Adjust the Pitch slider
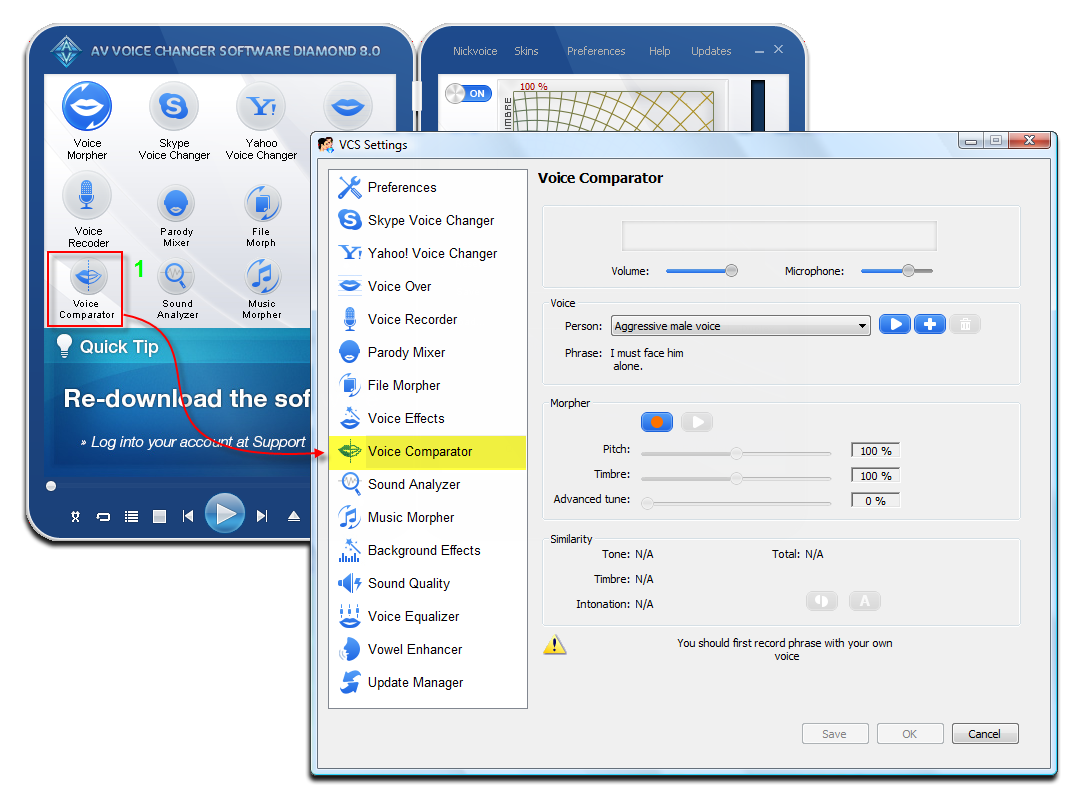The height and width of the screenshot is (800, 1085). pyautogui.click(x=736, y=453)
